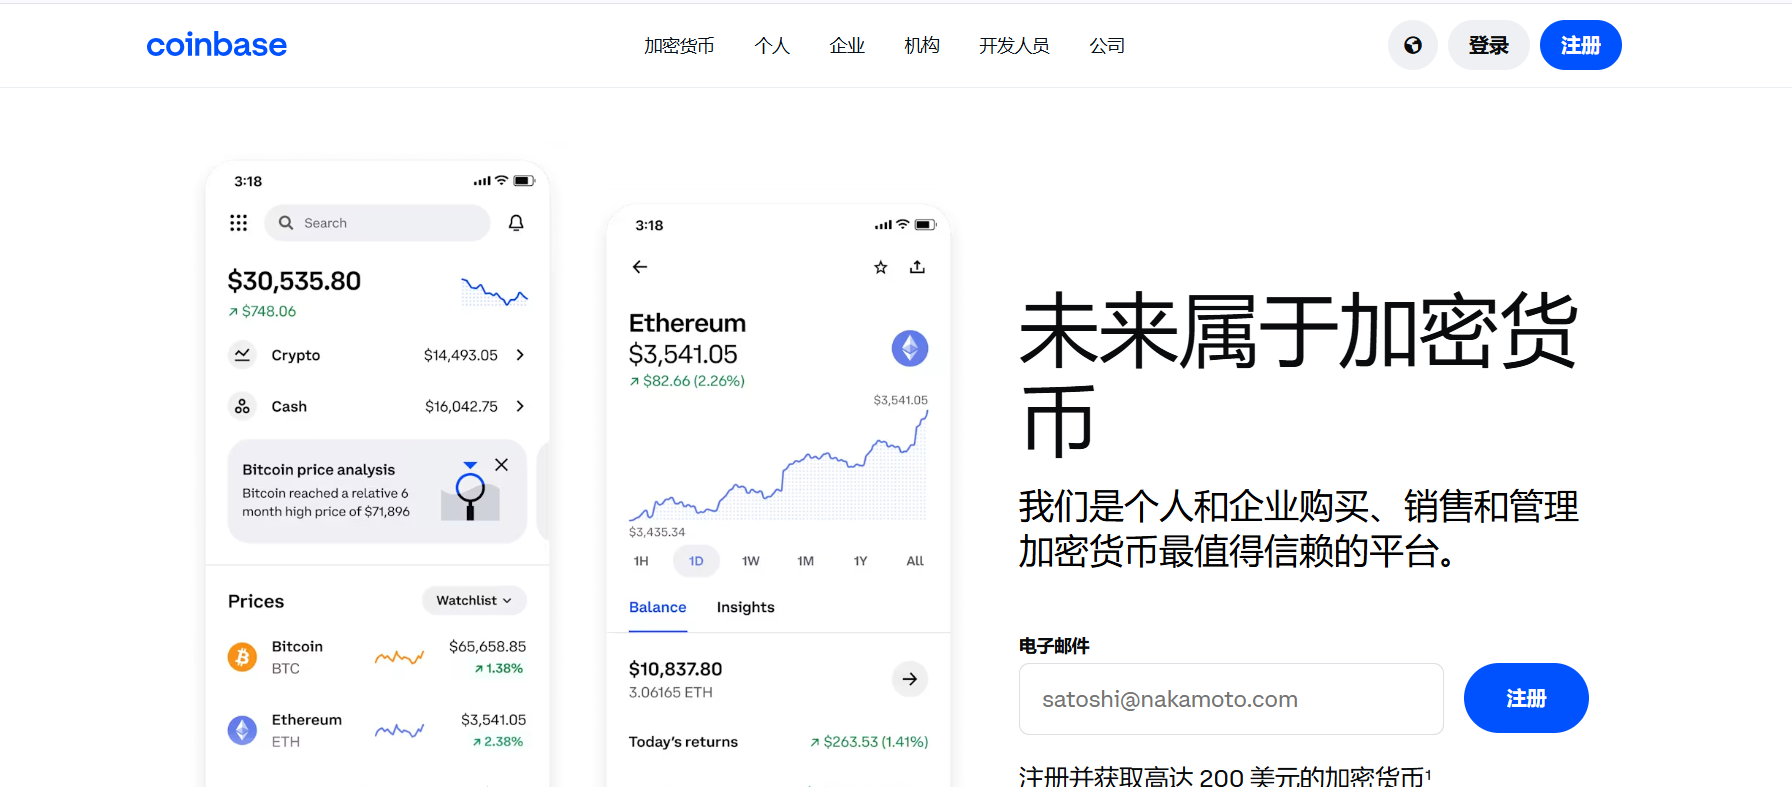Click the 登录 sign-in button

[1488, 45]
